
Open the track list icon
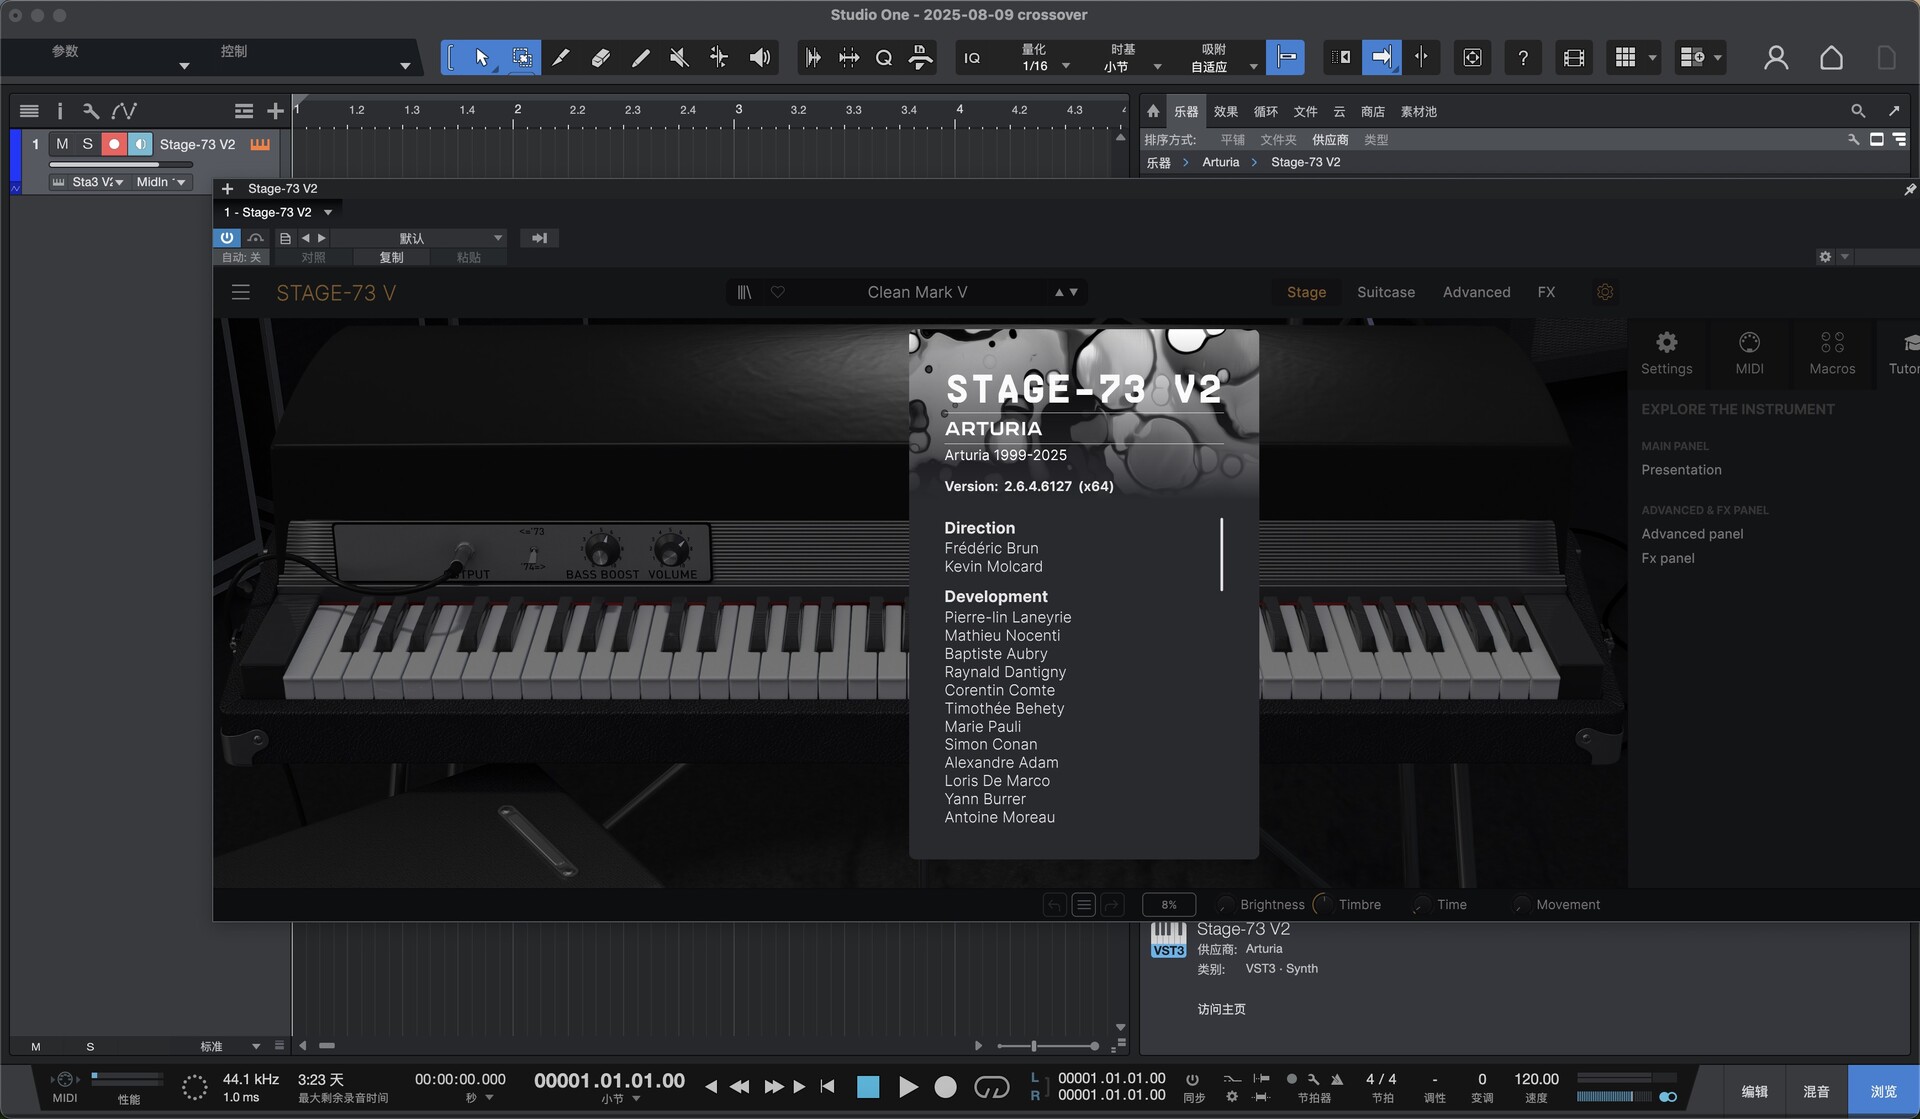click(x=29, y=111)
